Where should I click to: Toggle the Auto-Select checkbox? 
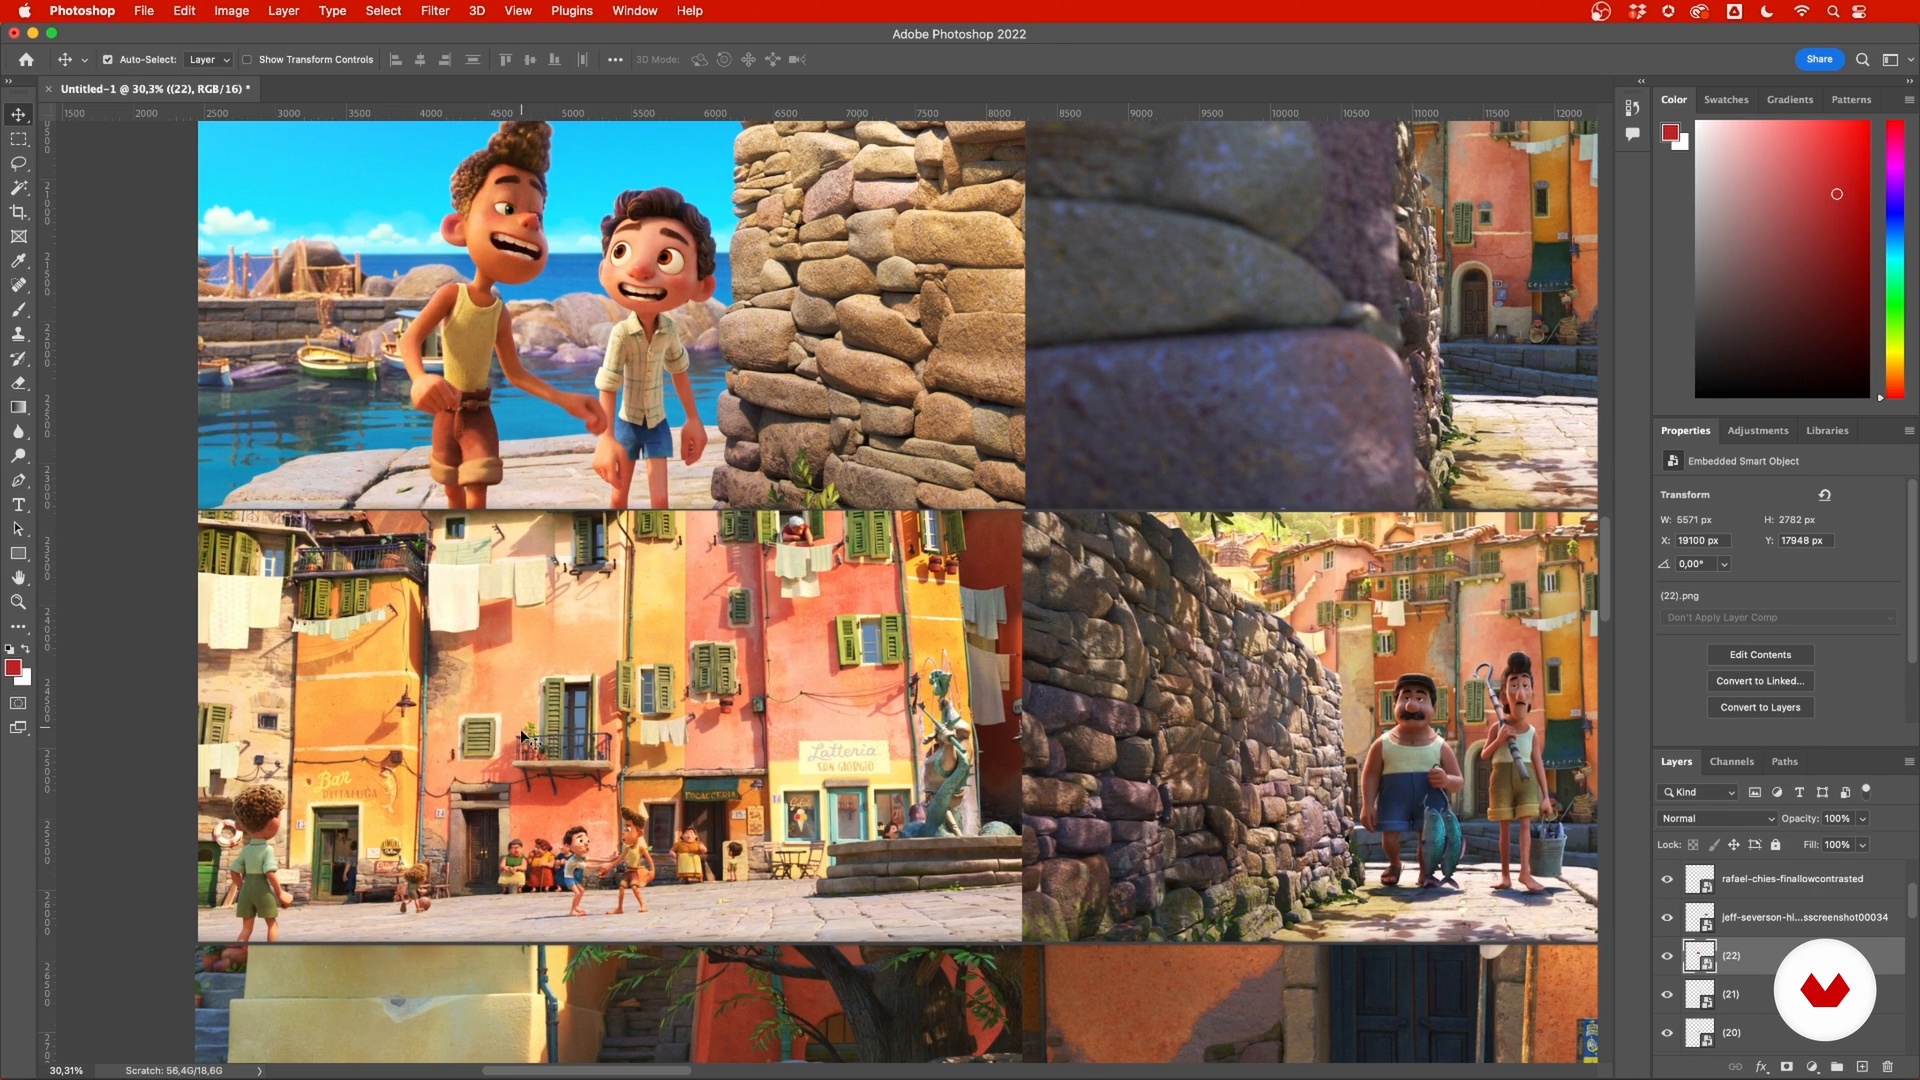coord(108,60)
